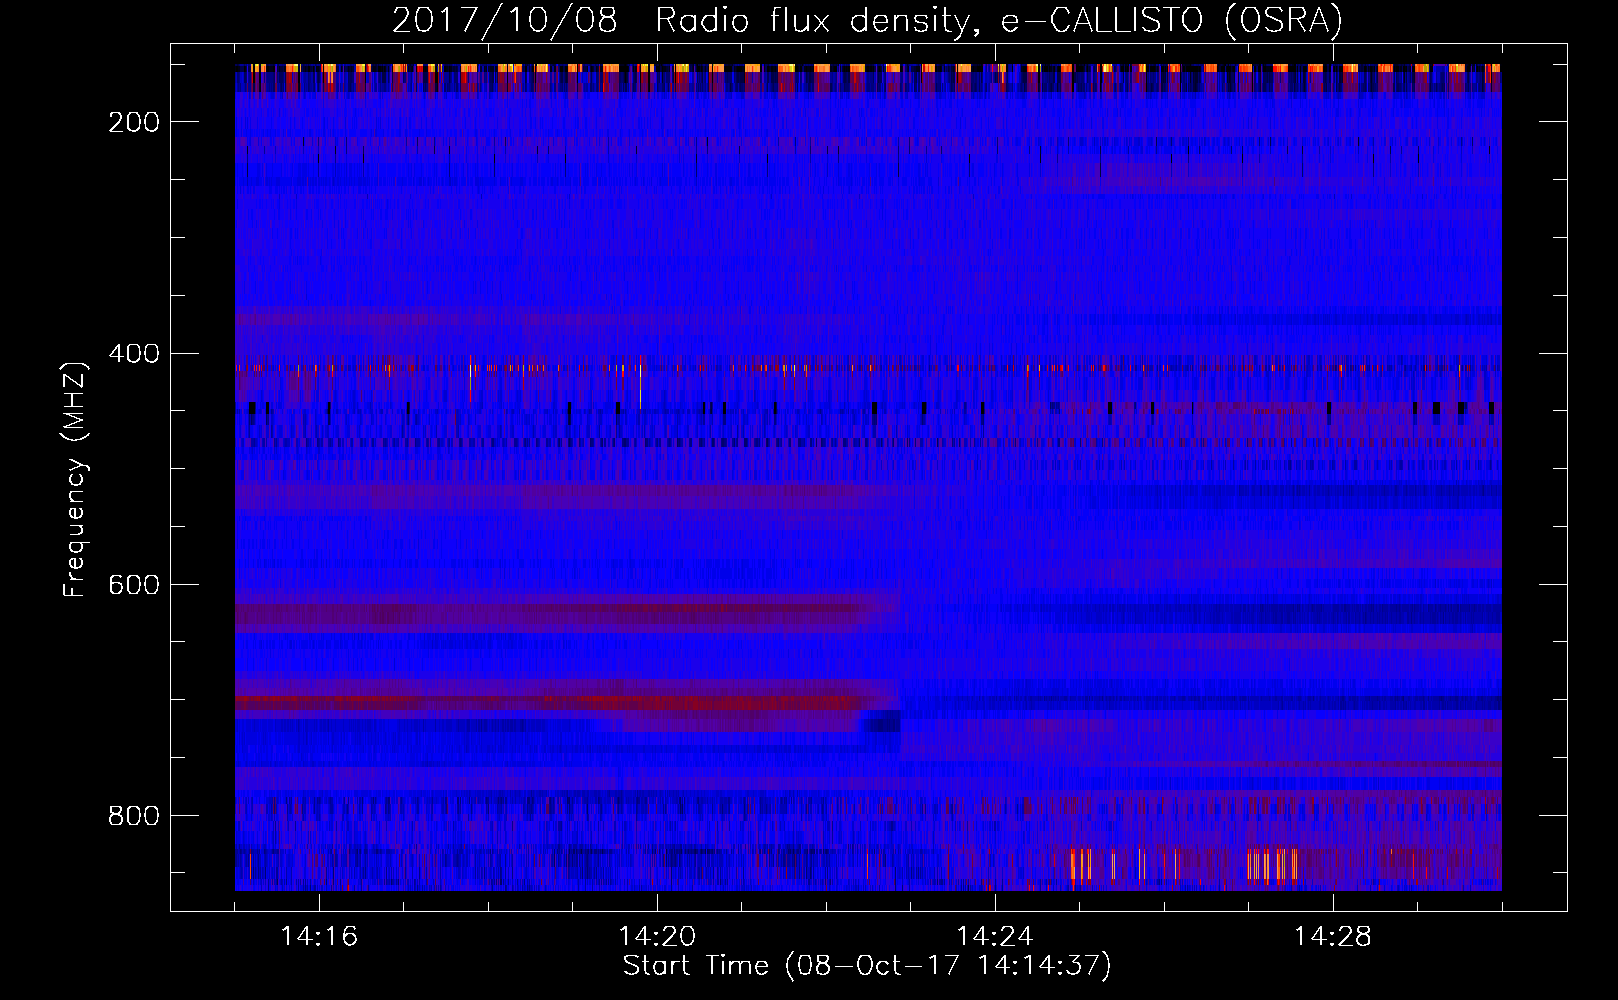This screenshot has height=1000, width=1618.
Task: Click the plot title '2017/10/08 Radio flux density'
Action: click(x=867, y=20)
